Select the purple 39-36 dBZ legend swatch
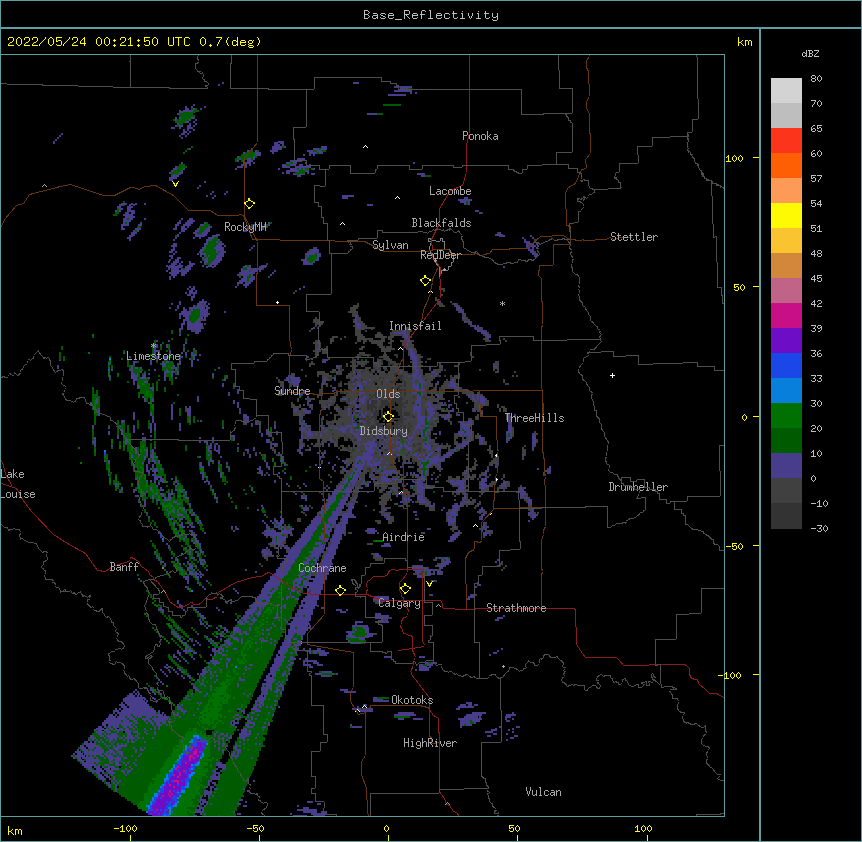 (786, 341)
